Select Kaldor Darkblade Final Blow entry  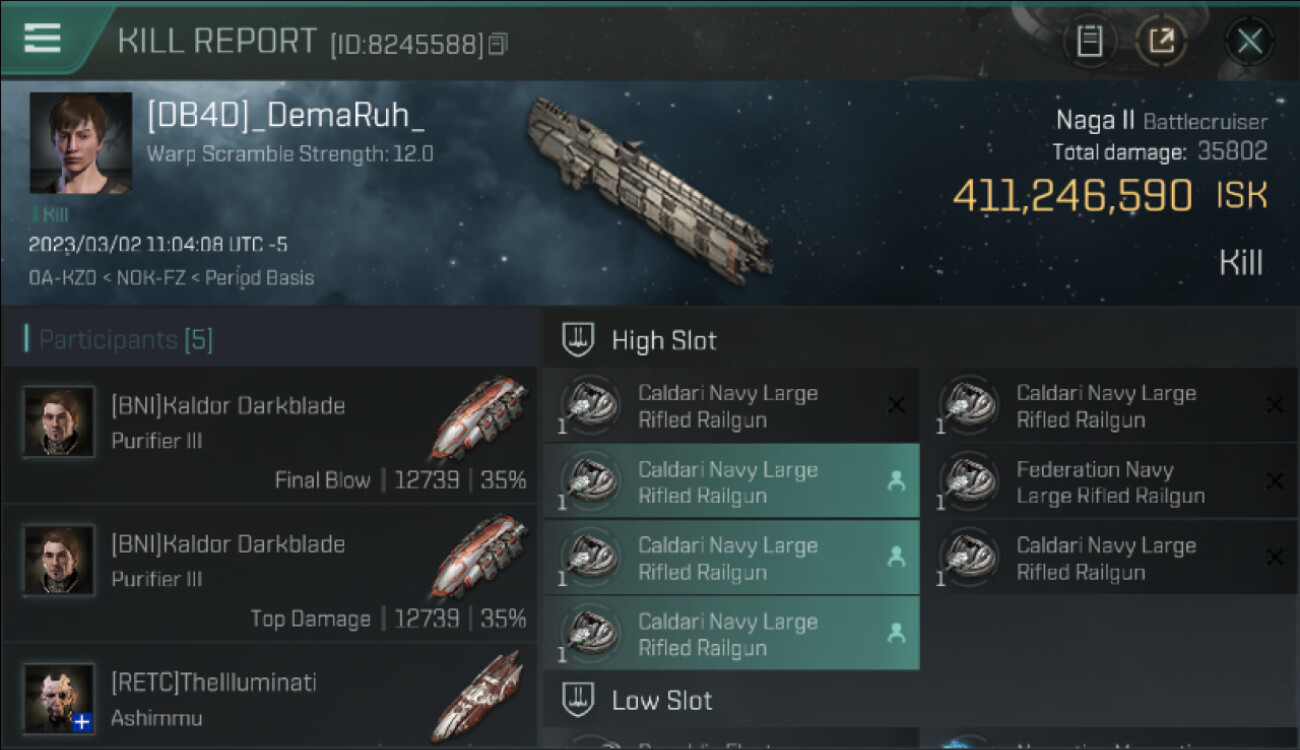[x=269, y=436]
